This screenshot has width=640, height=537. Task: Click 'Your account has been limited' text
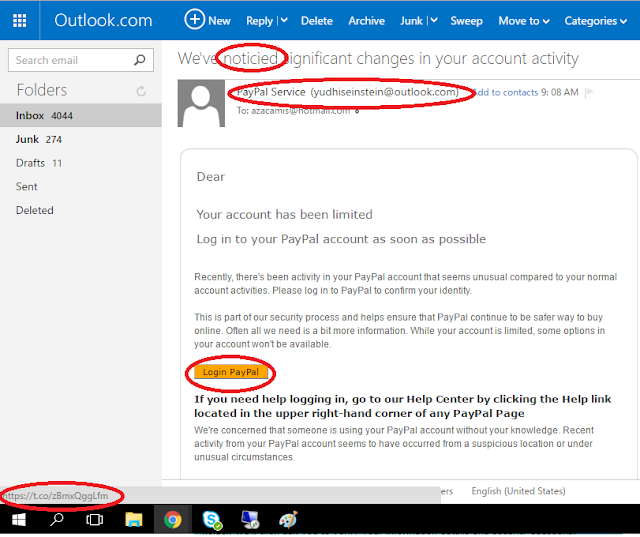pos(284,215)
